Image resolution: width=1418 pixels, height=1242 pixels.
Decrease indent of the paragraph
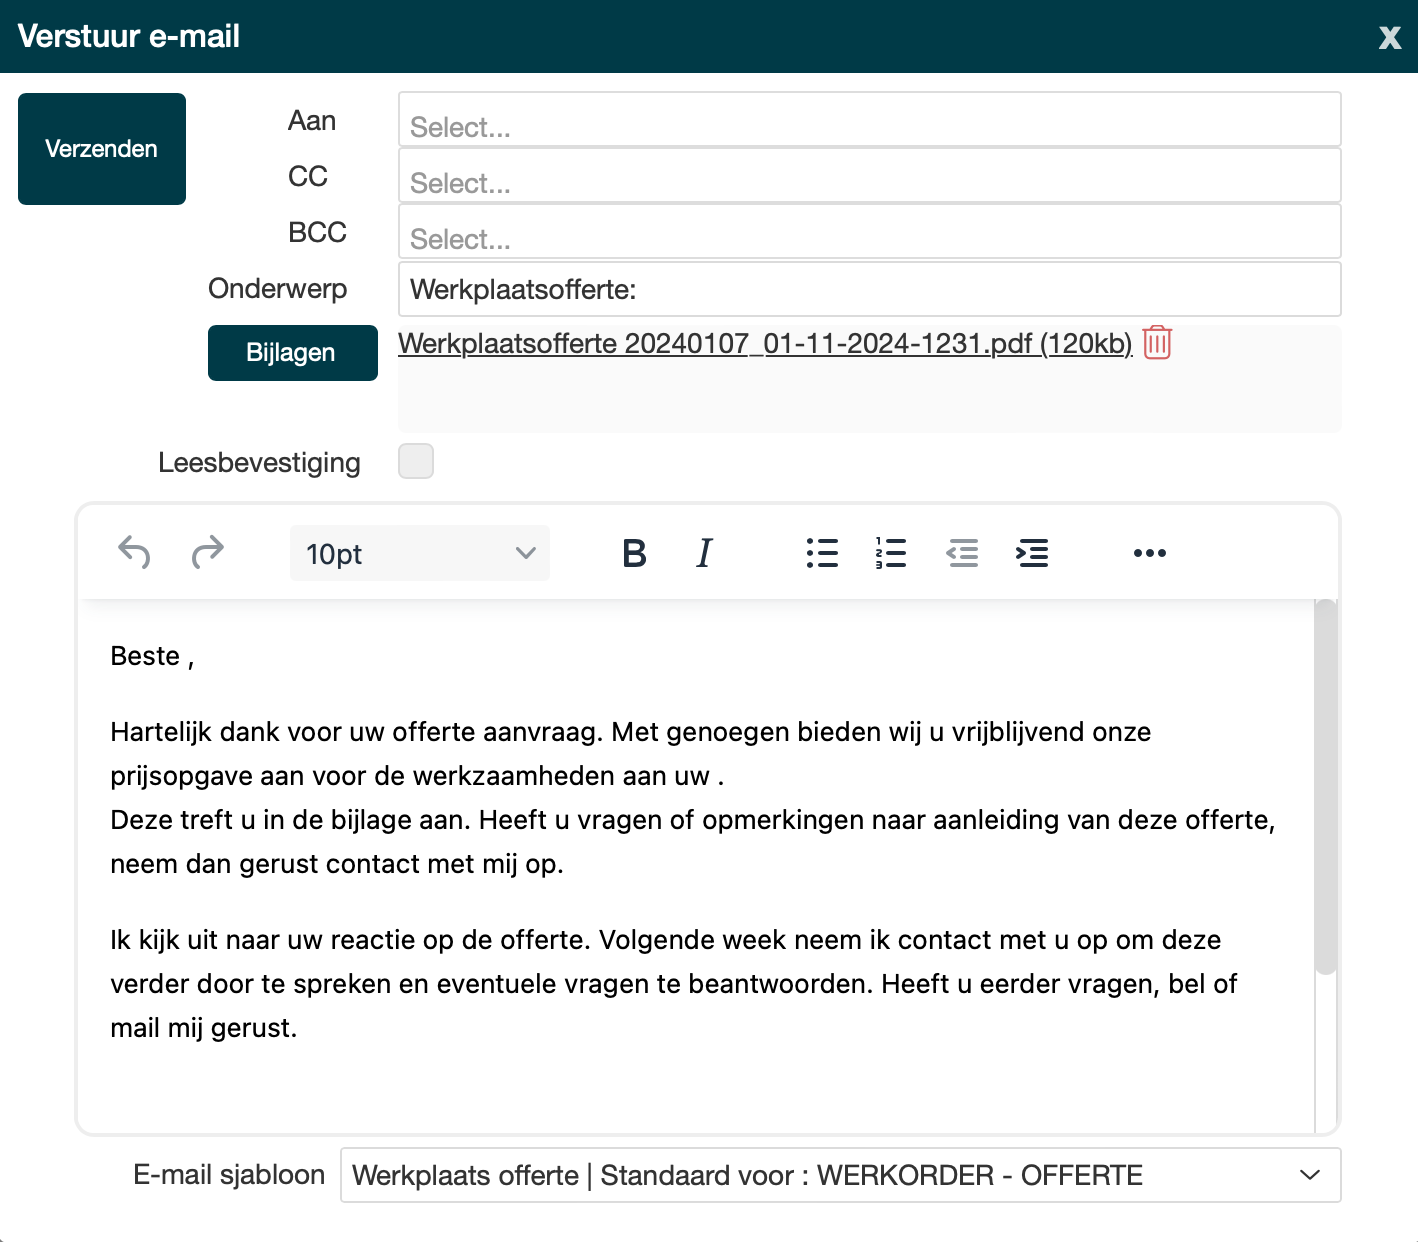pos(962,553)
